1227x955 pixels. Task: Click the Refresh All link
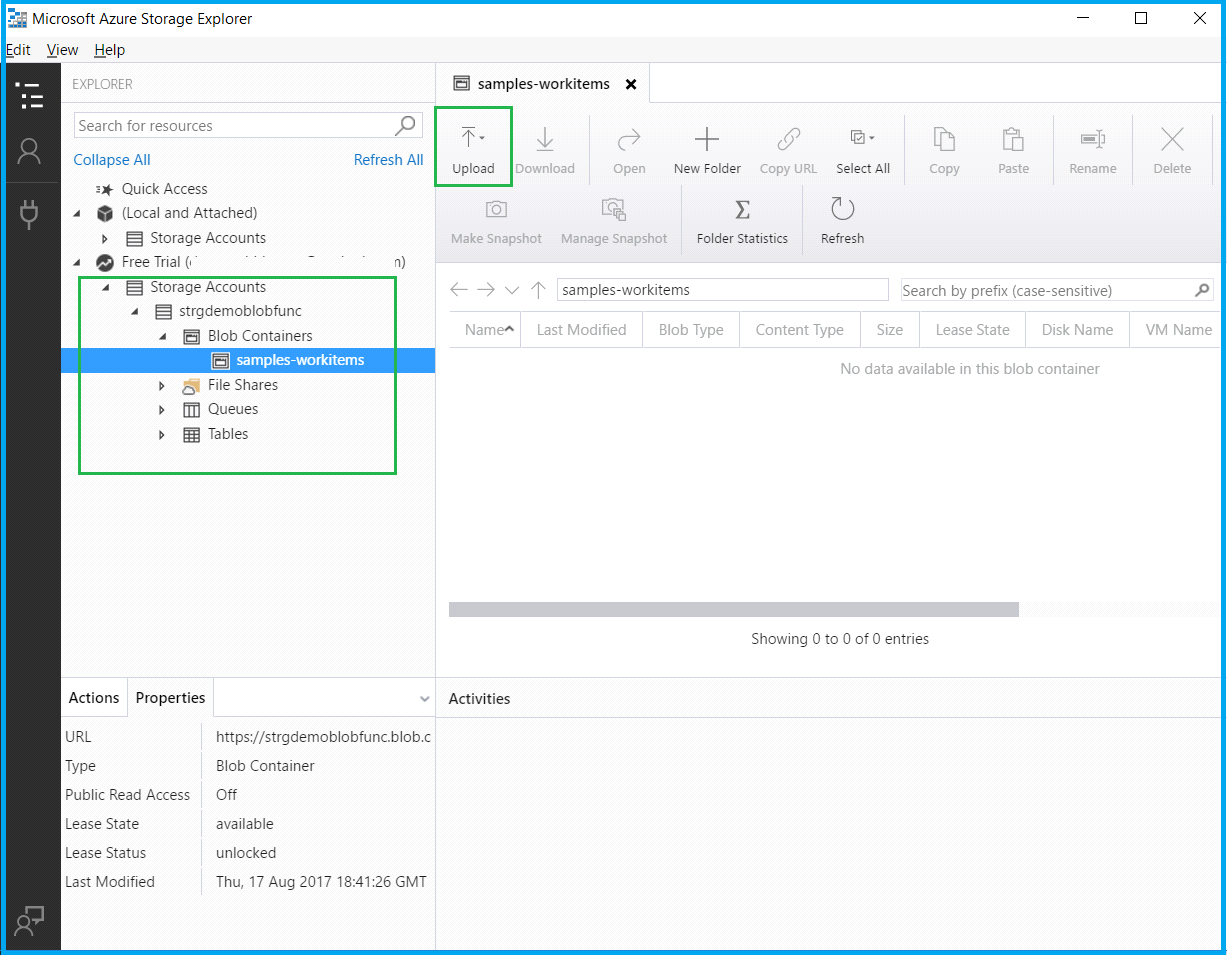(x=389, y=160)
